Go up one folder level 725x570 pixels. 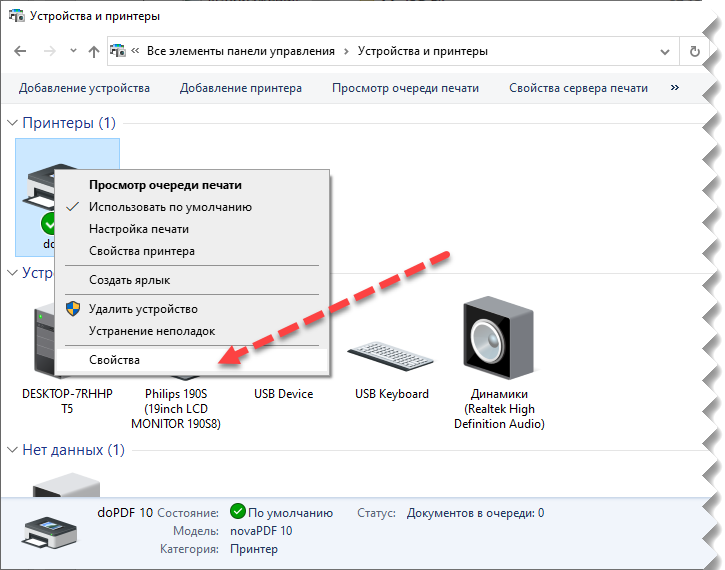pos(94,51)
